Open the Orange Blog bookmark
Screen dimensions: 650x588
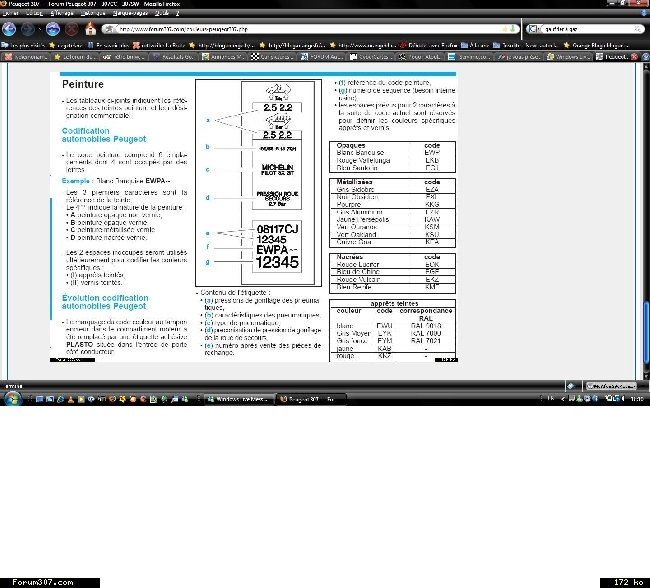click(596, 45)
